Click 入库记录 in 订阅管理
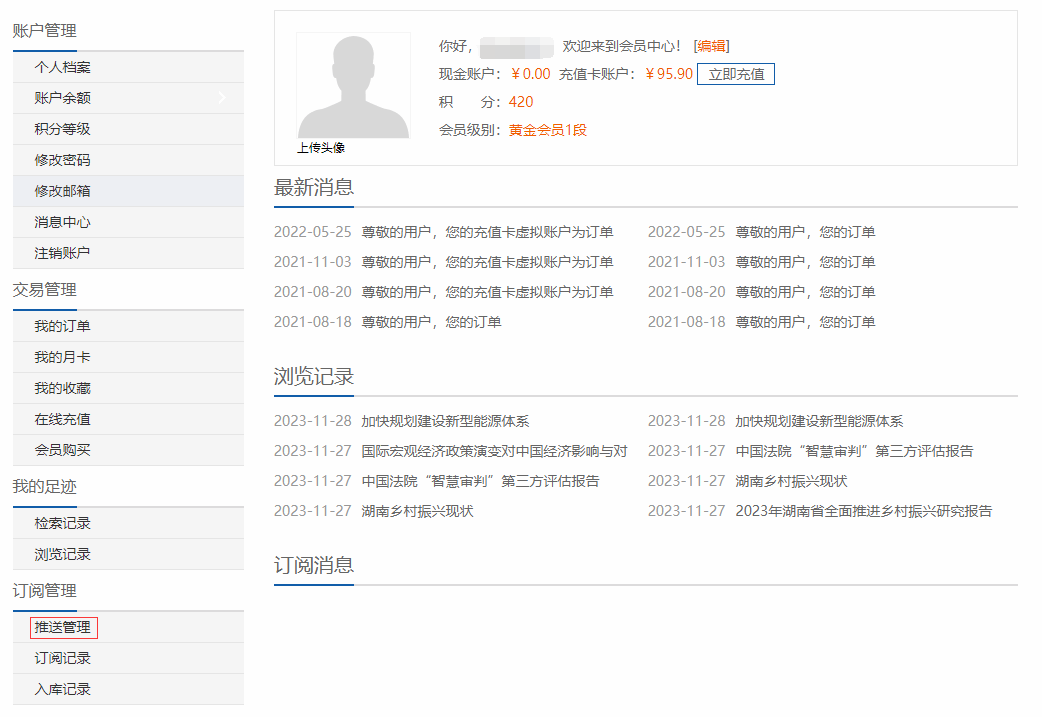 (x=62, y=689)
